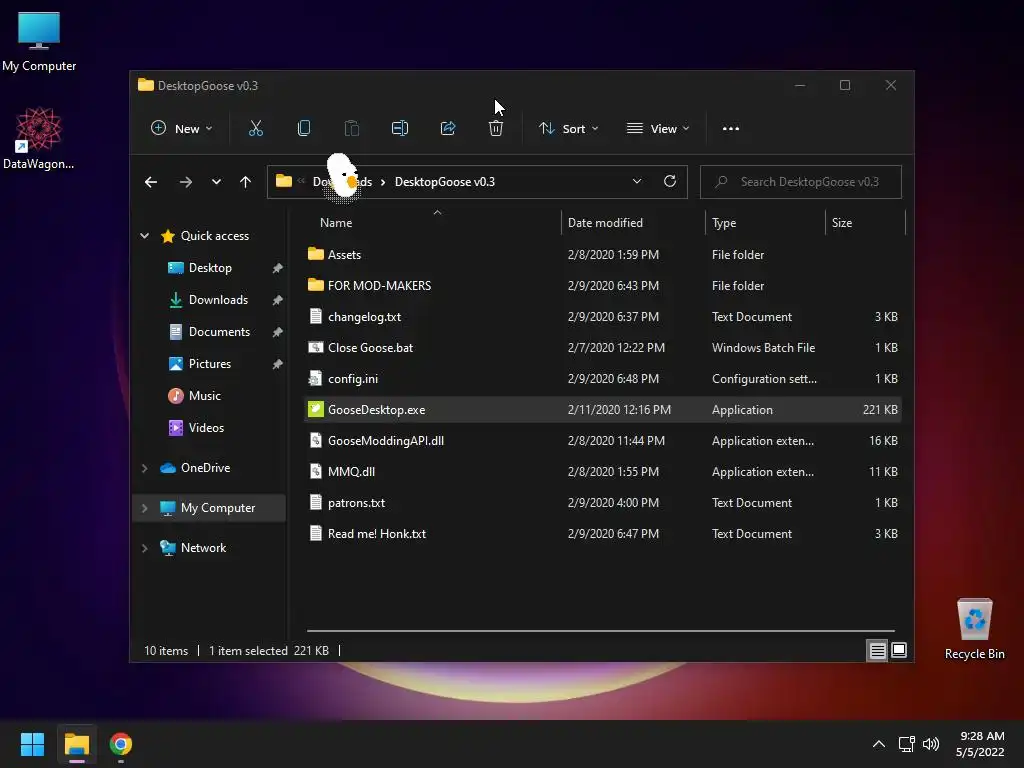The height and width of the screenshot is (768, 1024).
Task: Click the Delete trash icon
Action: (x=496, y=129)
